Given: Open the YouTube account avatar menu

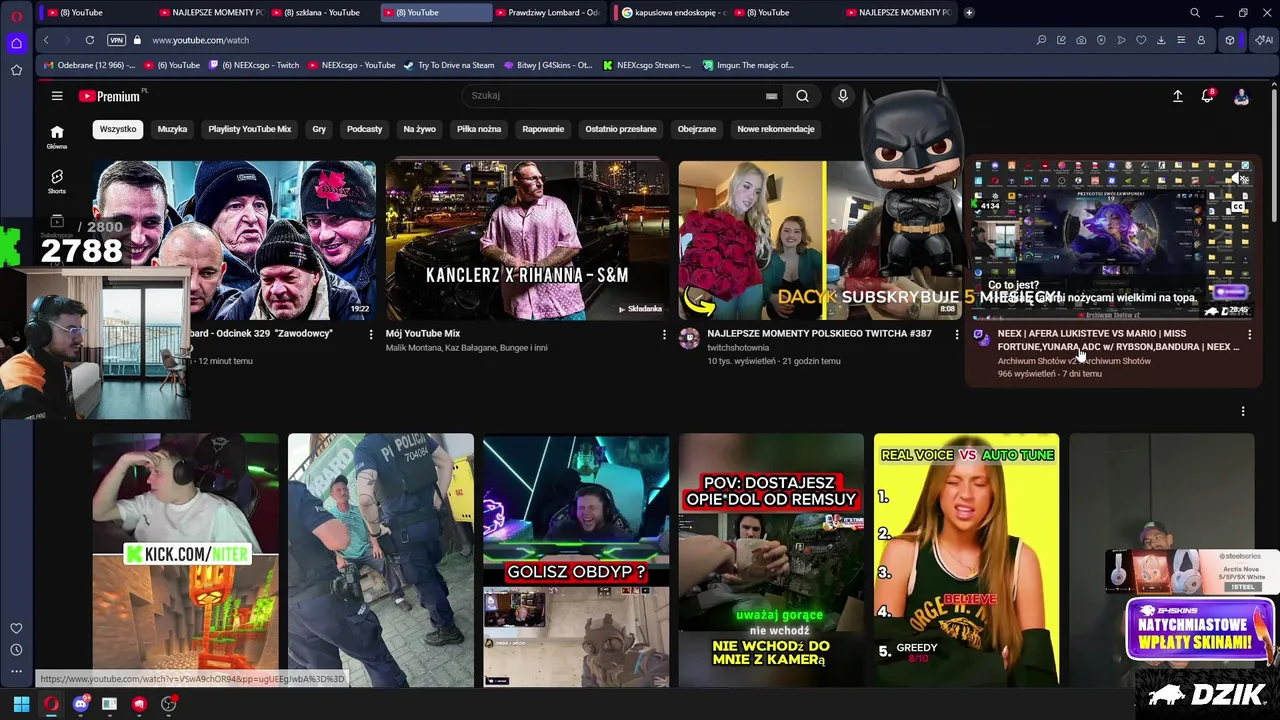Looking at the screenshot, I should click(x=1241, y=96).
